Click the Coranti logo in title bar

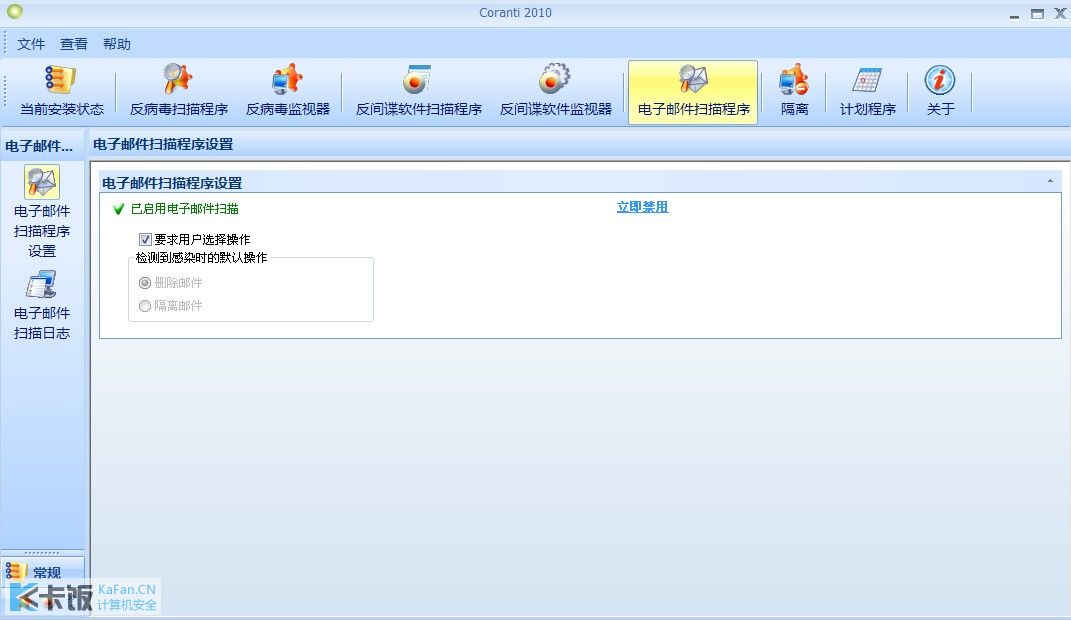coord(14,12)
